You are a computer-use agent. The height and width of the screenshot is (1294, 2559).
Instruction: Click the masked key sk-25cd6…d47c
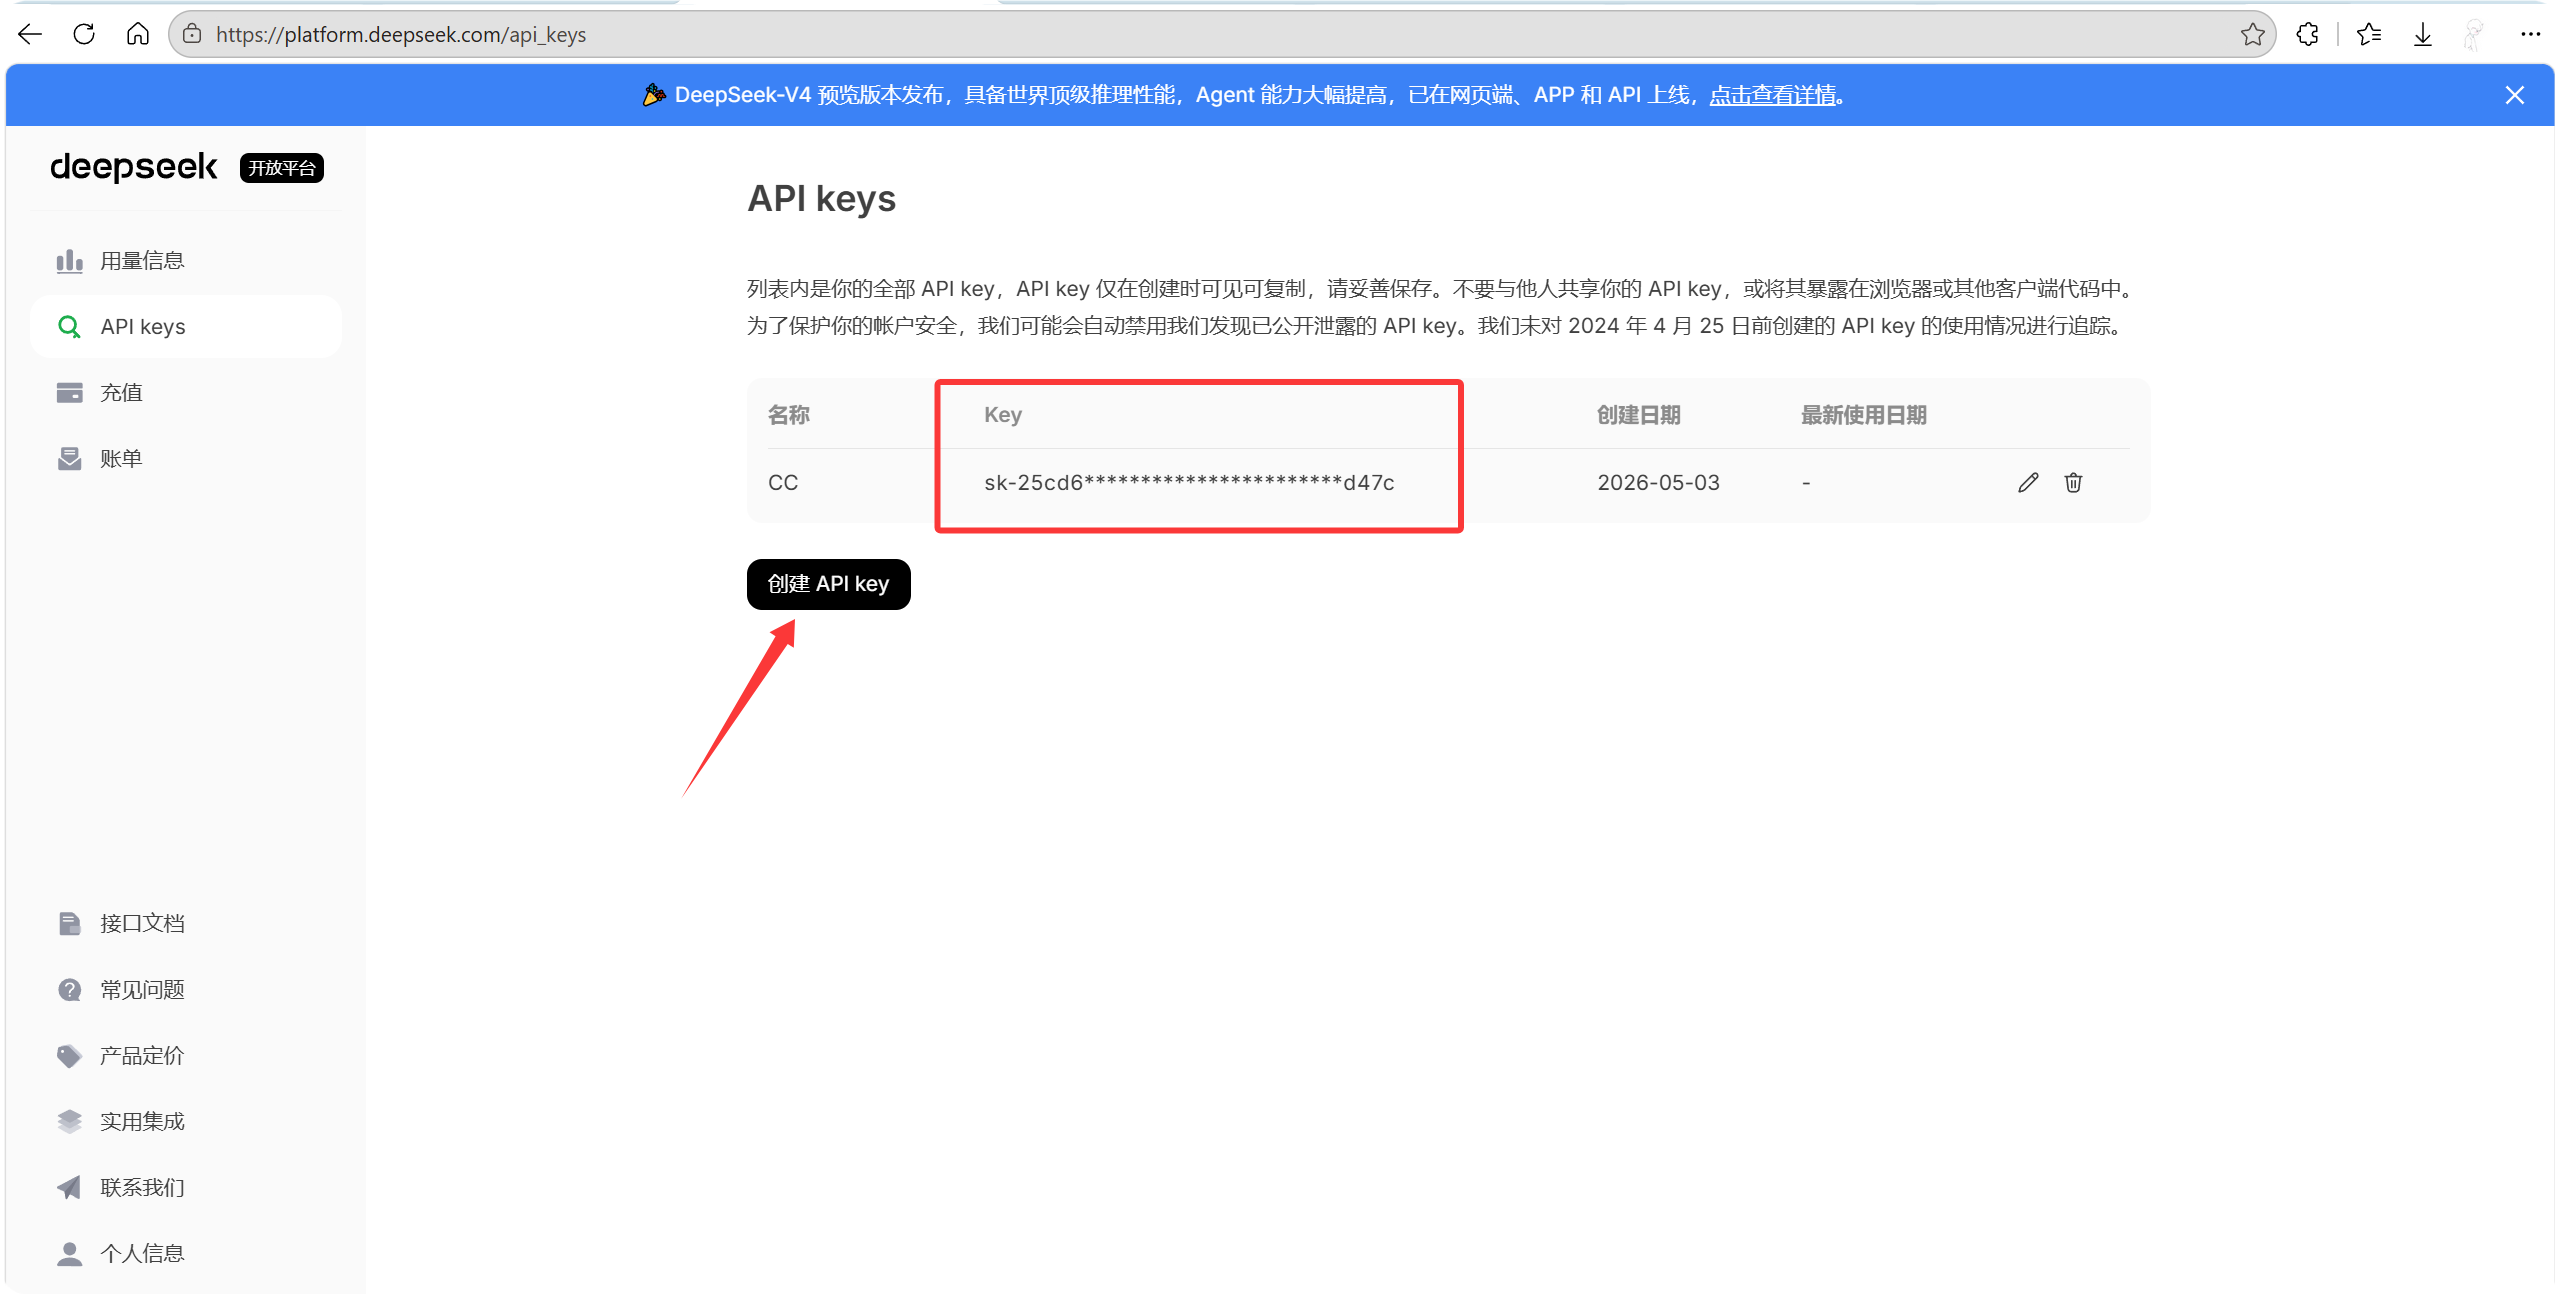point(1189,483)
